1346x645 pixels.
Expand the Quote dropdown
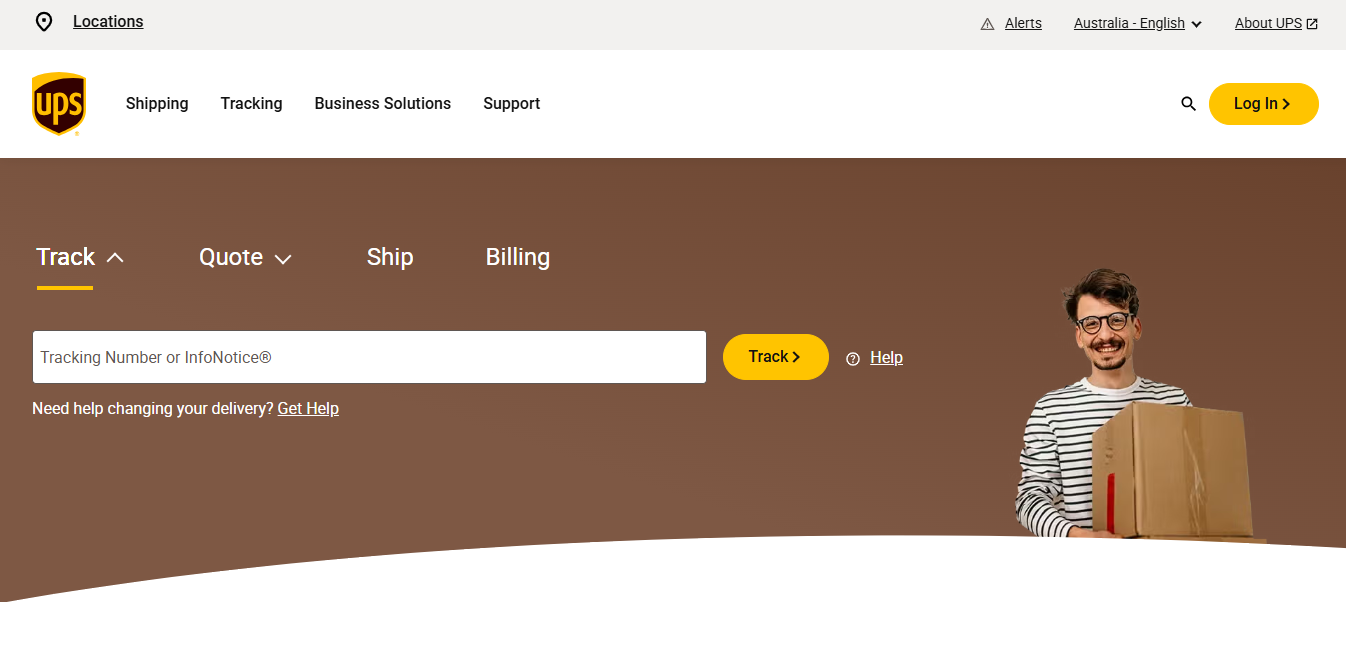tap(283, 258)
